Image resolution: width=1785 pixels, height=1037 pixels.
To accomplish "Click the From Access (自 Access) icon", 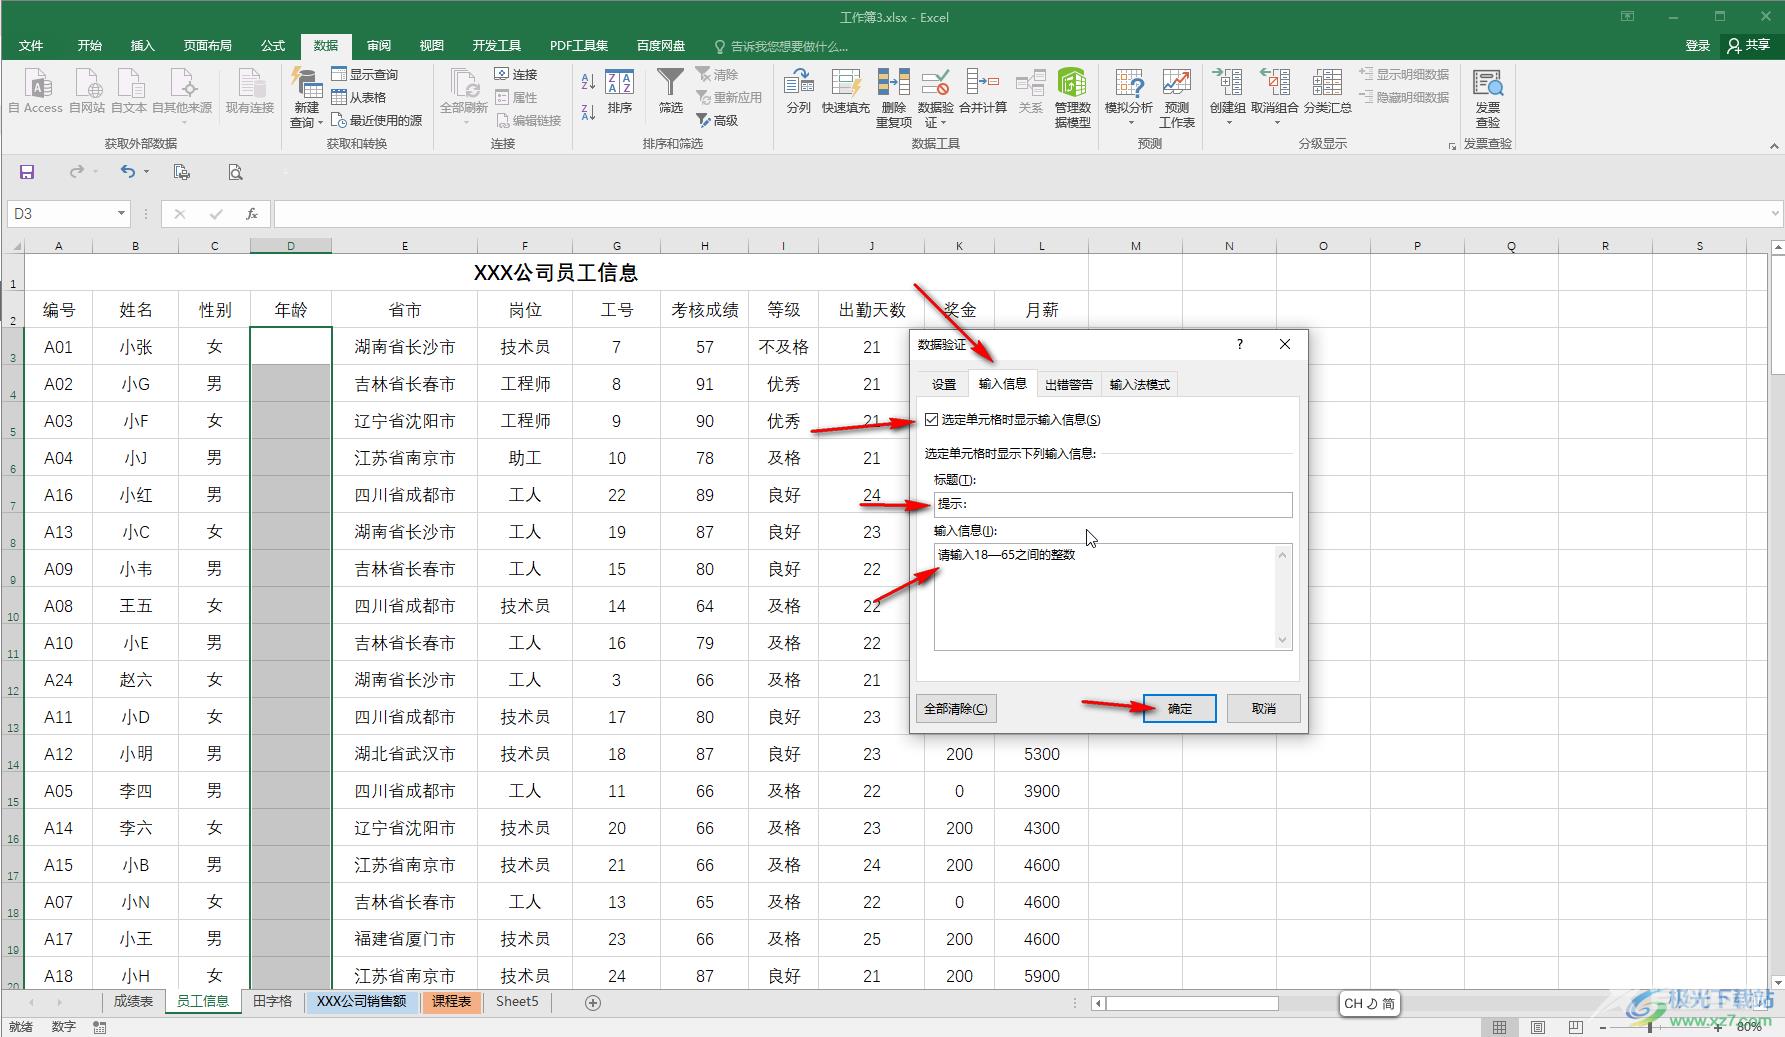I will pyautogui.click(x=36, y=91).
